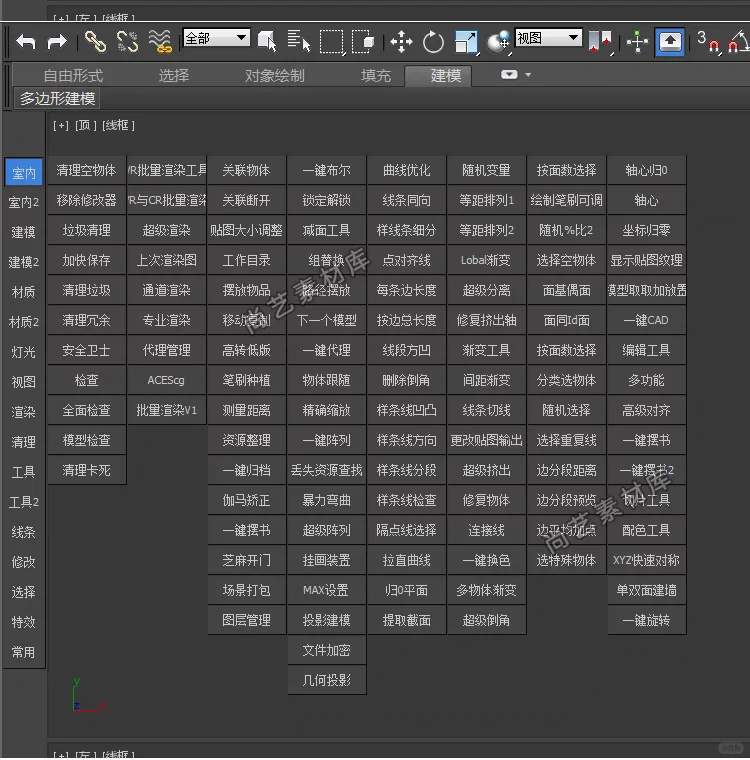Toggle the Window/Crossing selection mode

(363, 42)
